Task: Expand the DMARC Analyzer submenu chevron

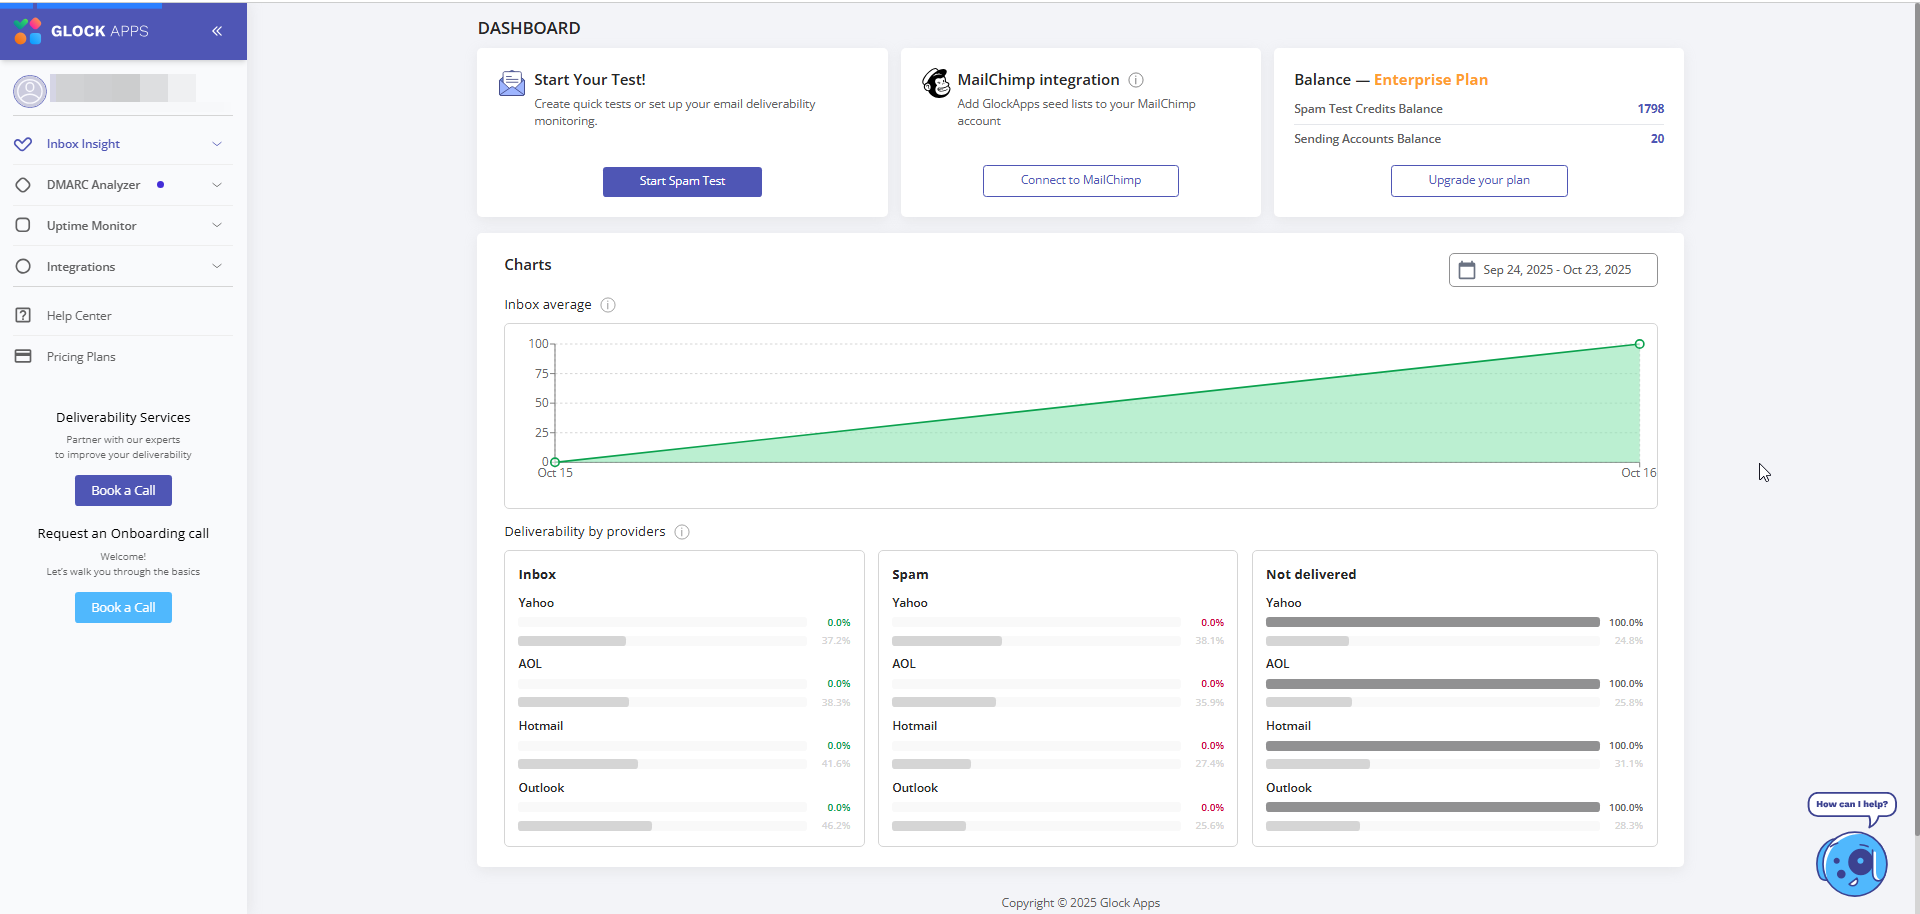Action: pos(217,185)
